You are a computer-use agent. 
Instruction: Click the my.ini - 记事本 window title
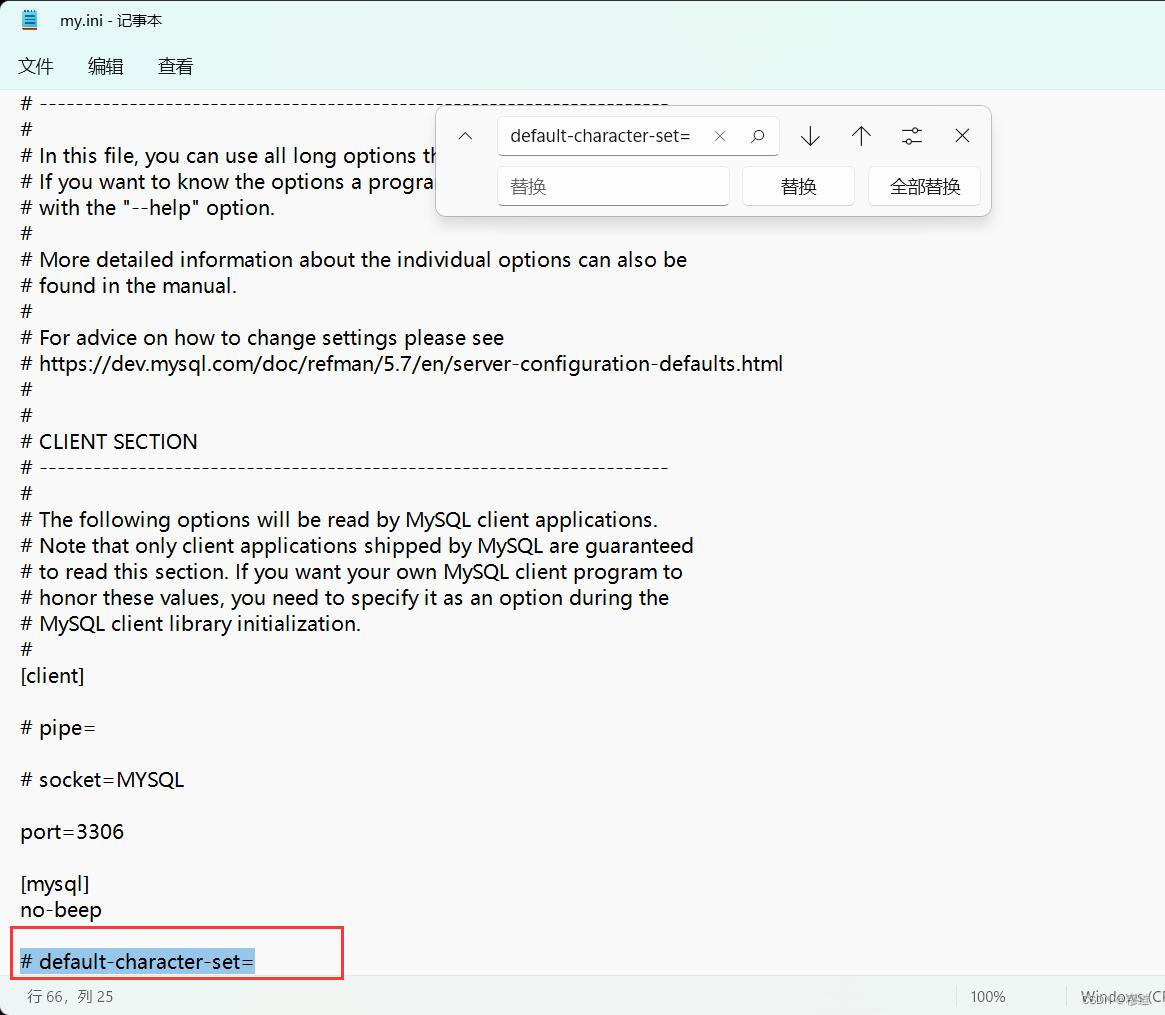point(111,20)
